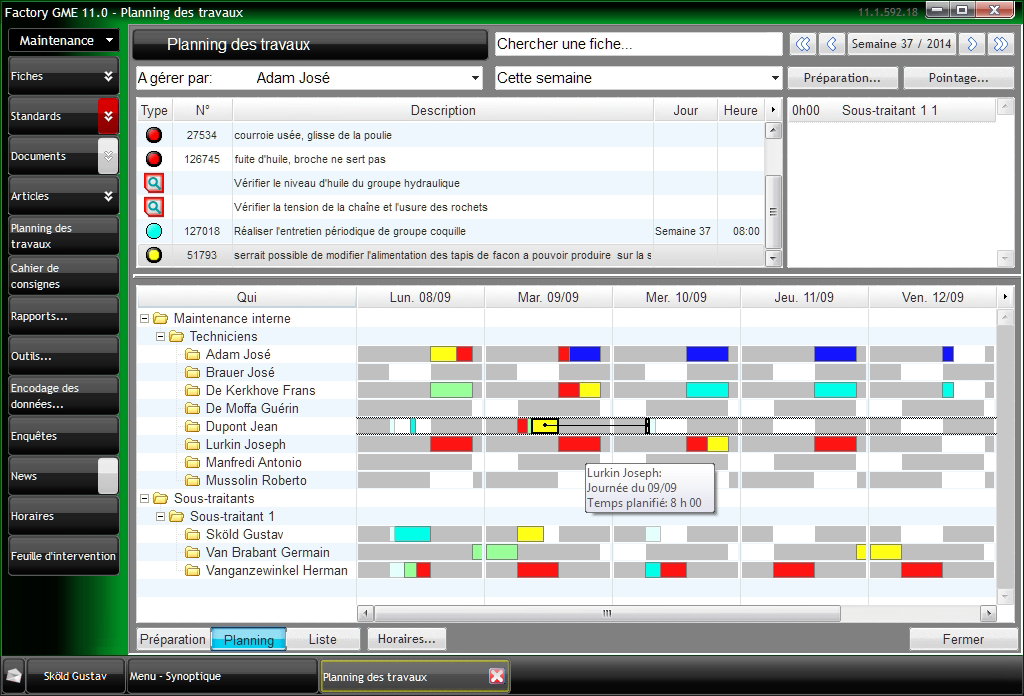Select Sköld Gustav's cyan block on Monday
The width and height of the screenshot is (1024, 696).
click(412, 534)
